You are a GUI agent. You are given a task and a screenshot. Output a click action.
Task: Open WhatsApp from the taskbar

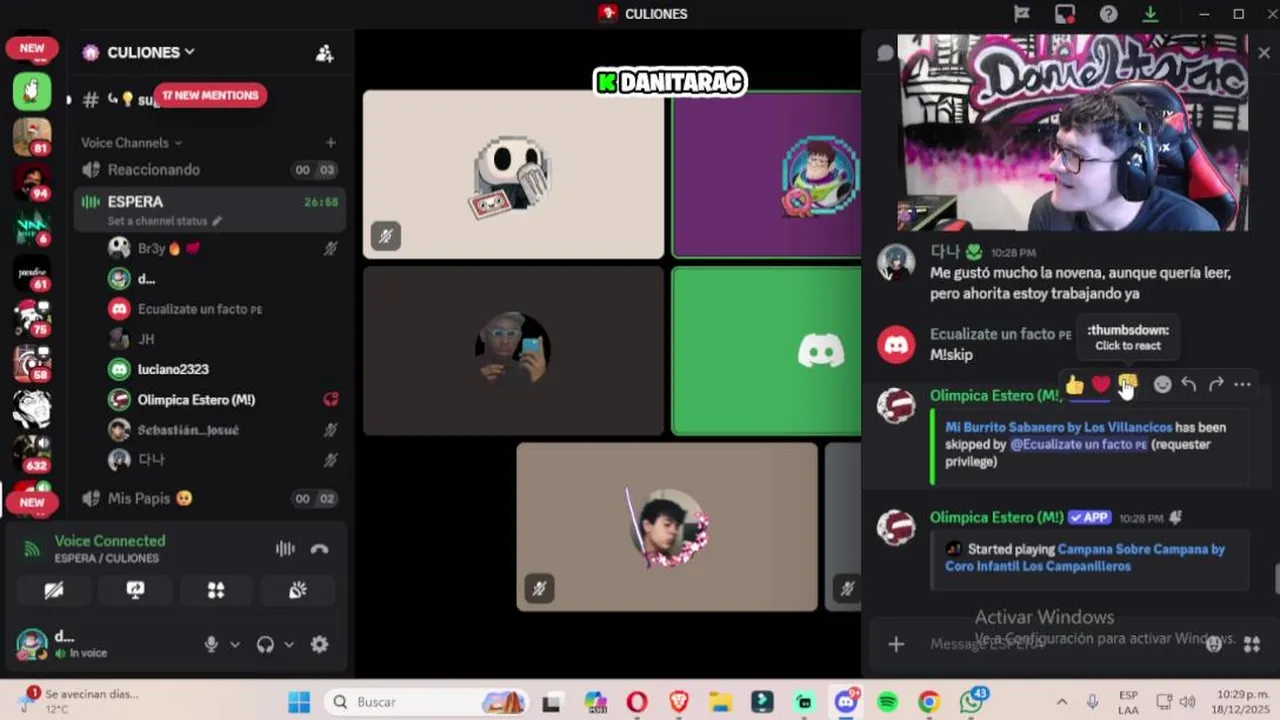[971, 702]
